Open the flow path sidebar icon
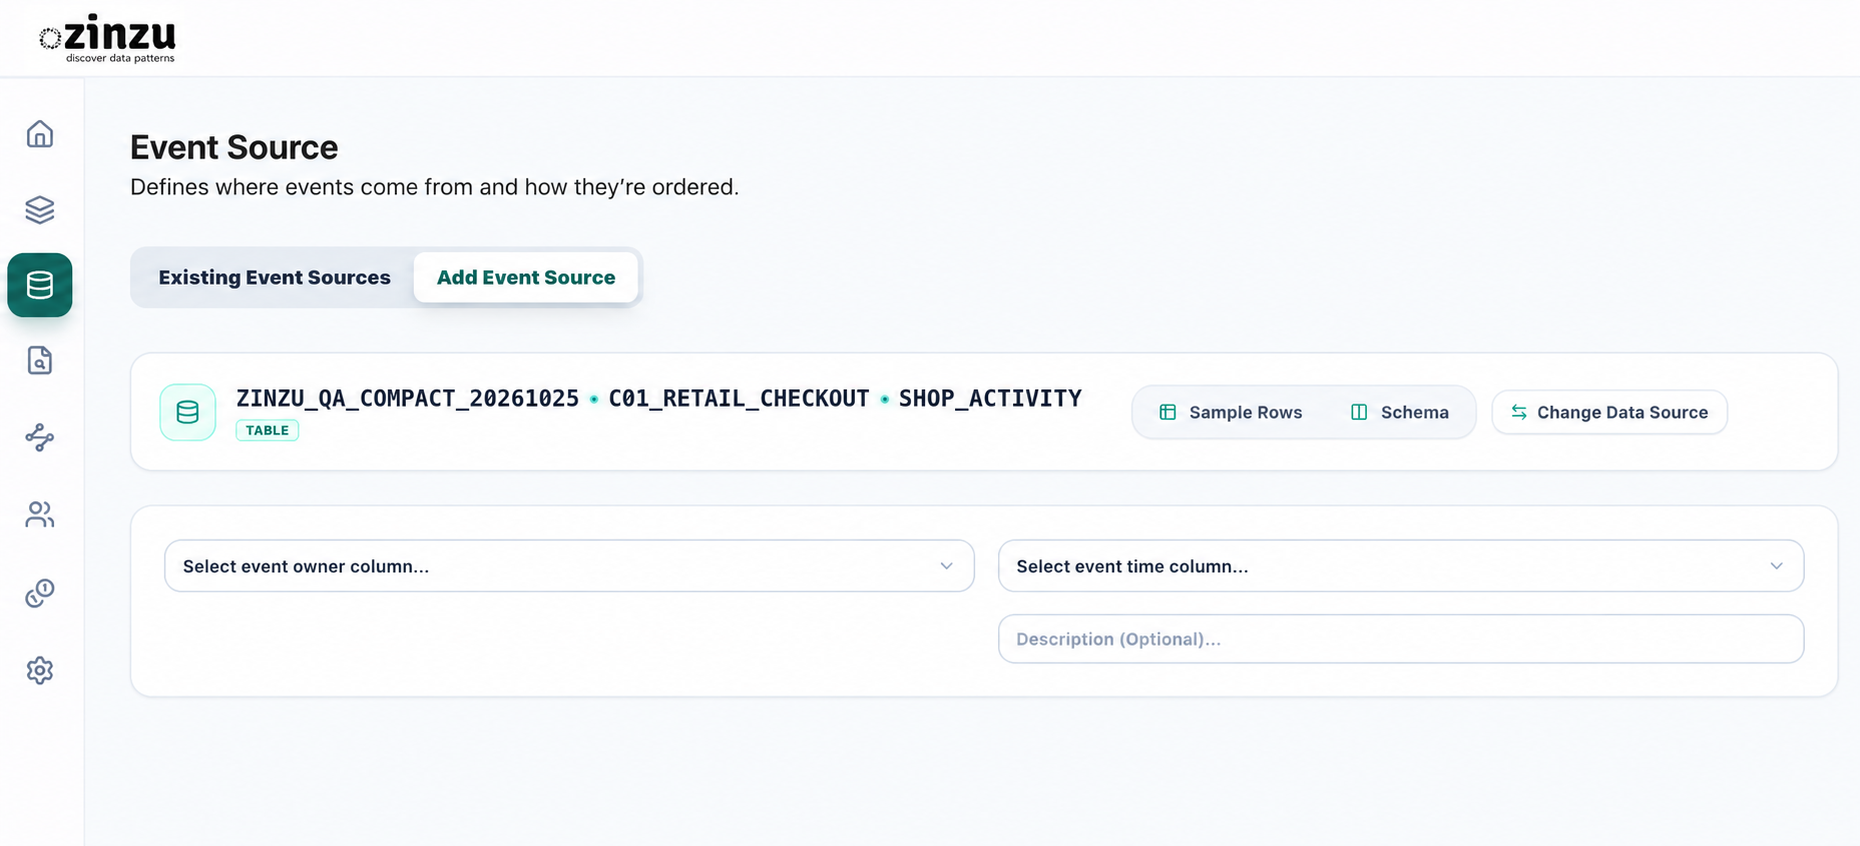 click(x=40, y=437)
